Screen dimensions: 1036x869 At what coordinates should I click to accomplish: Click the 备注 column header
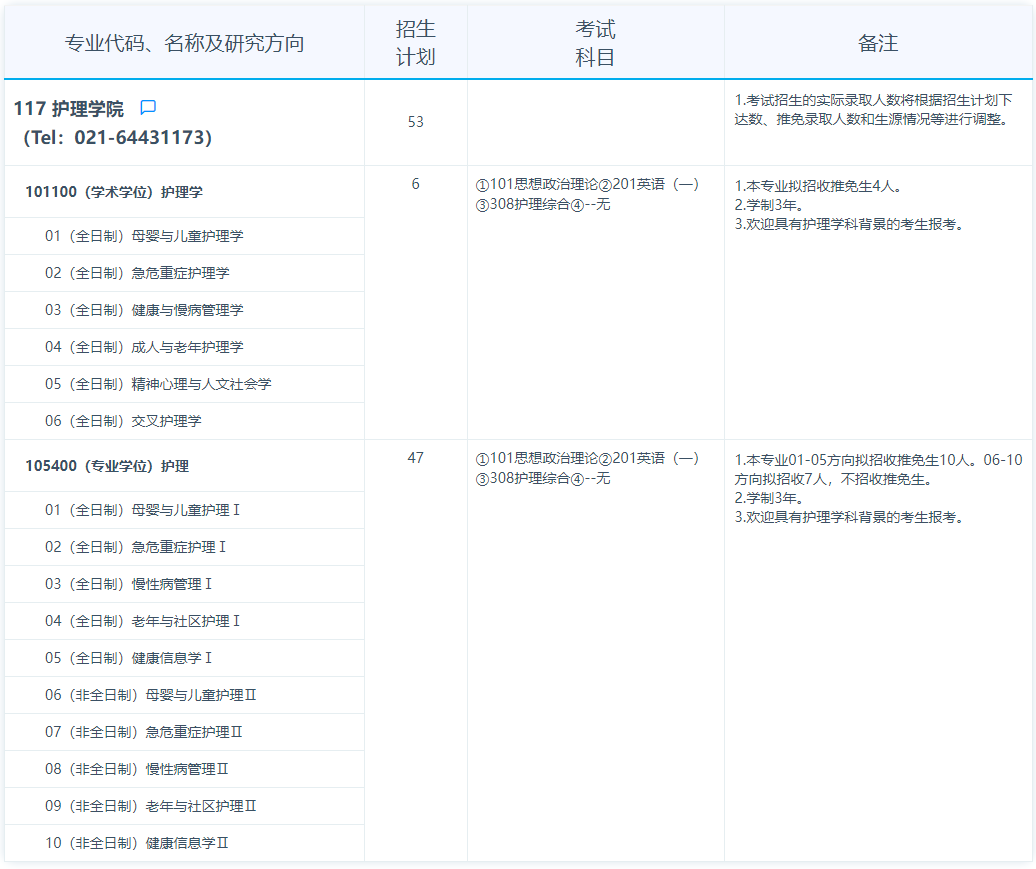(x=878, y=43)
